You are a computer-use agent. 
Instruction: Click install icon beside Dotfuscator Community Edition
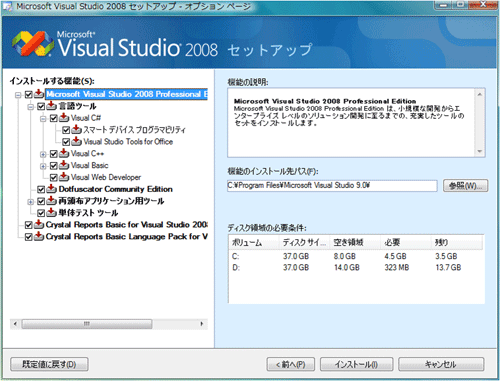[x=51, y=189]
